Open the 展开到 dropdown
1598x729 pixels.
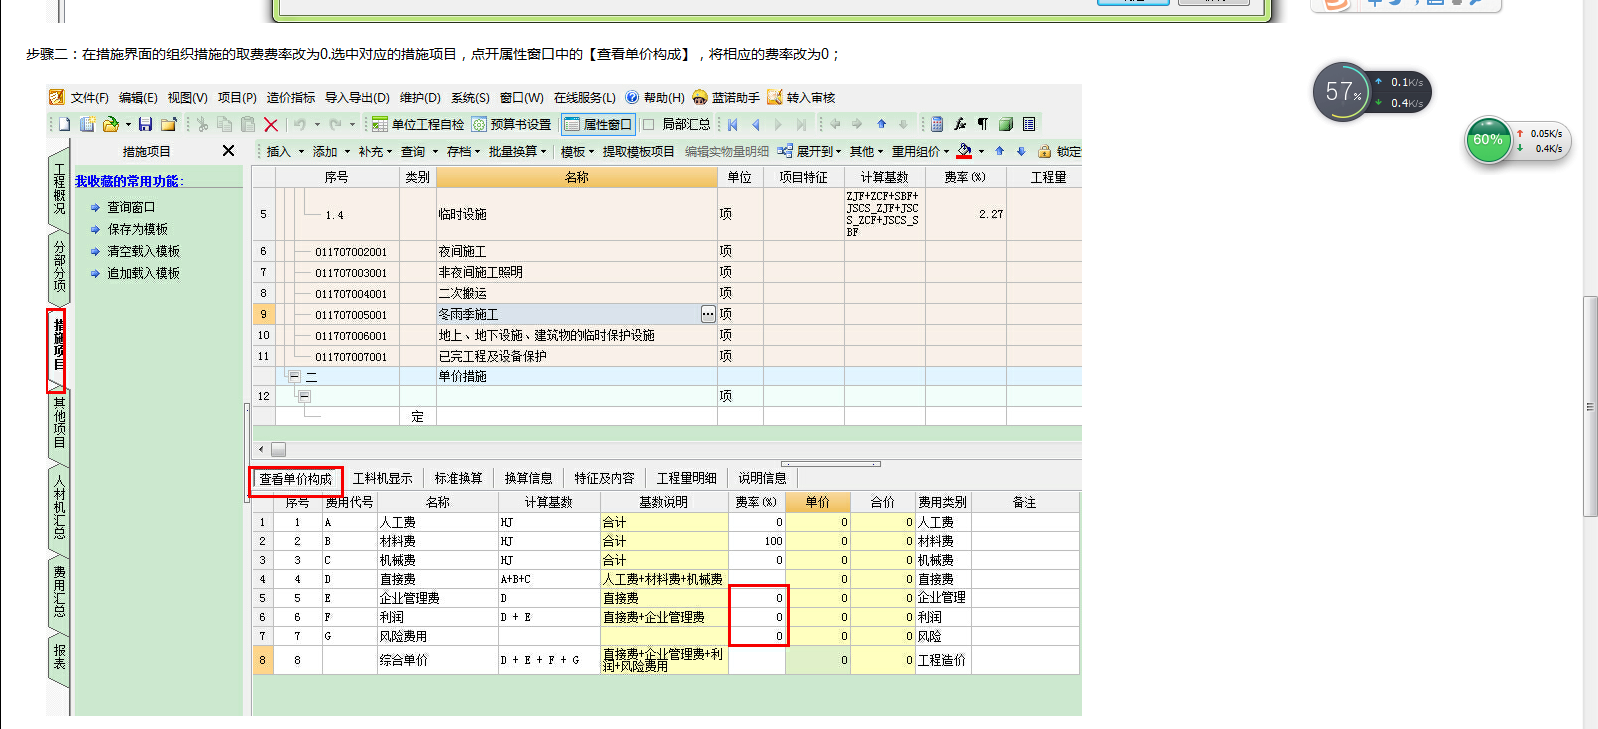pos(811,151)
